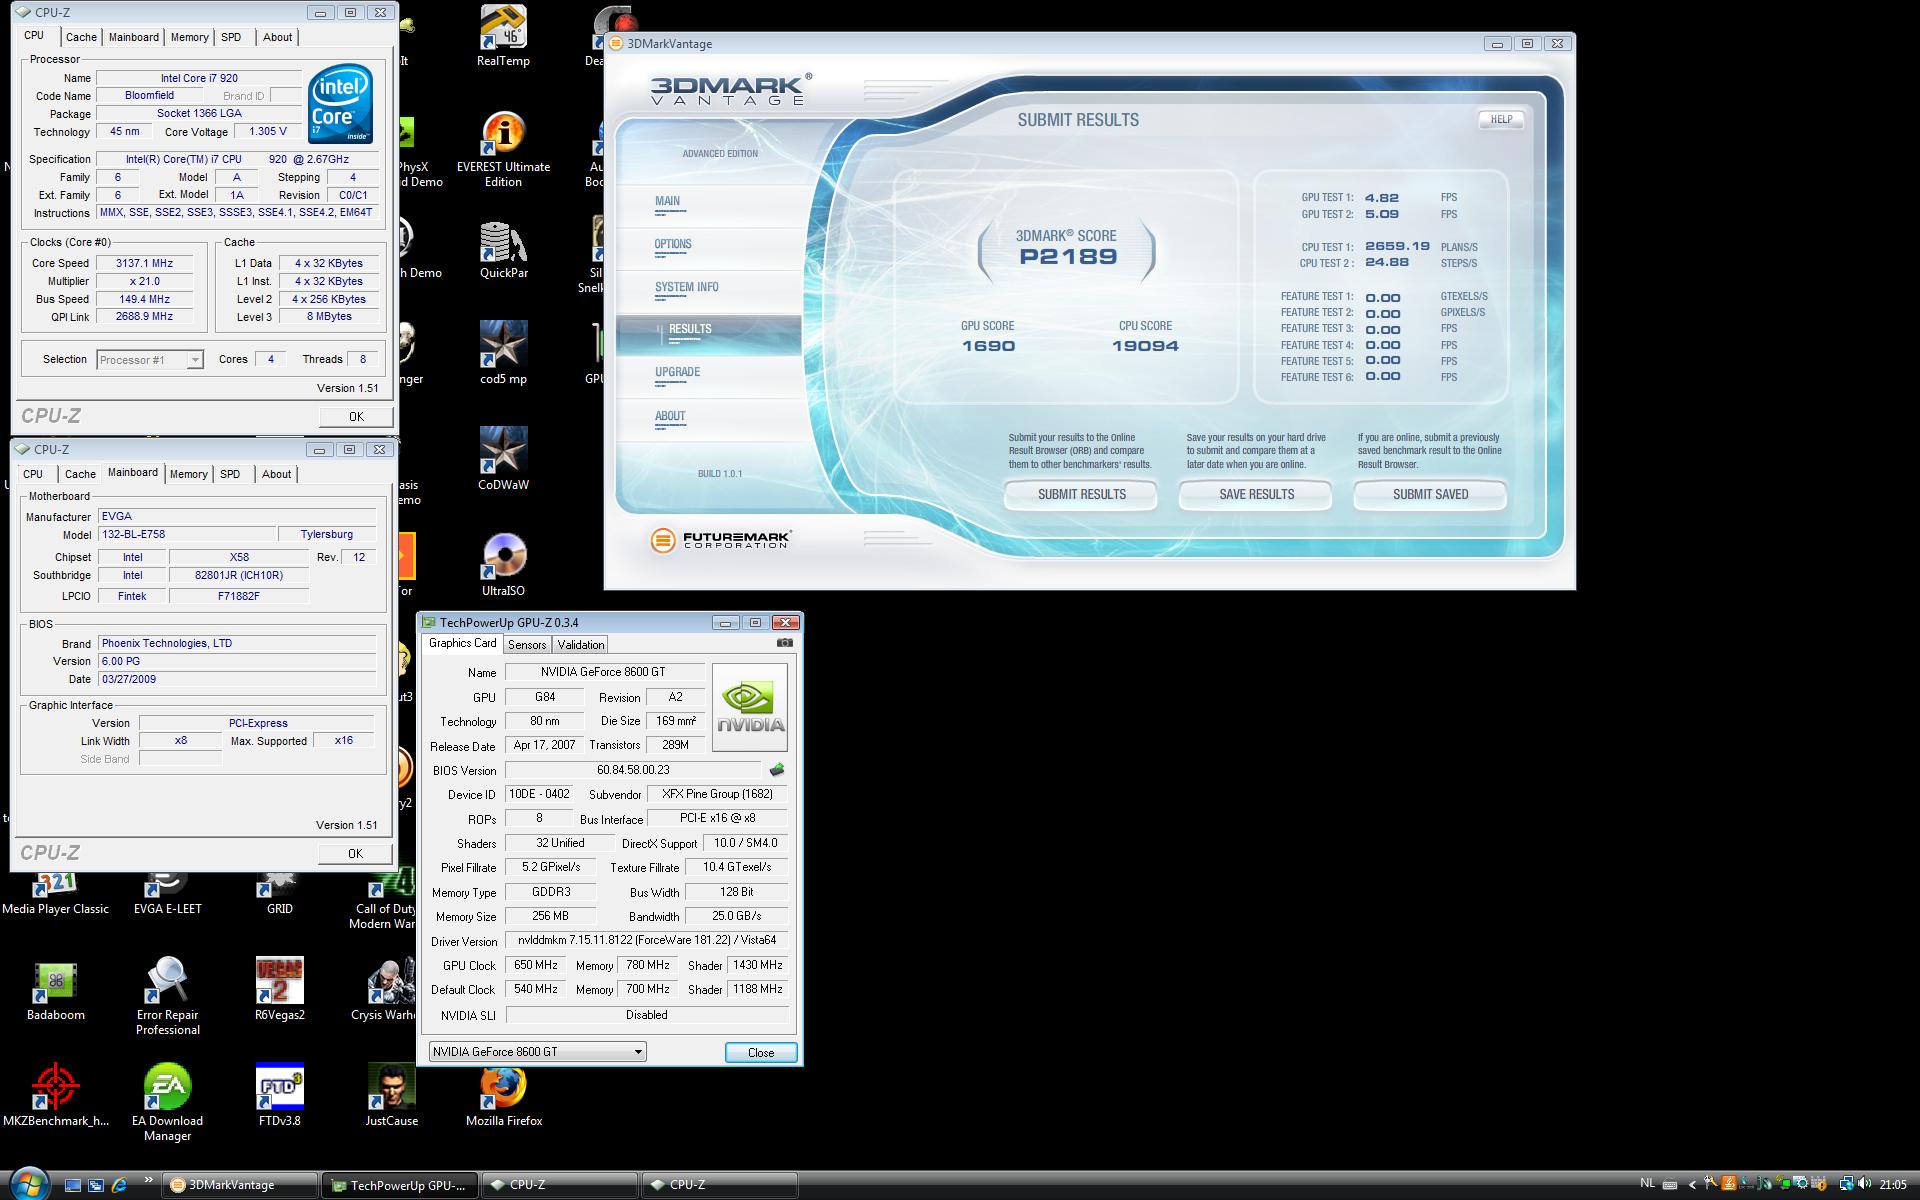Screen dimensions: 1920x1200
Task: Open the UltraISO desktop icon
Action: pyautogui.click(x=503, y=566)
